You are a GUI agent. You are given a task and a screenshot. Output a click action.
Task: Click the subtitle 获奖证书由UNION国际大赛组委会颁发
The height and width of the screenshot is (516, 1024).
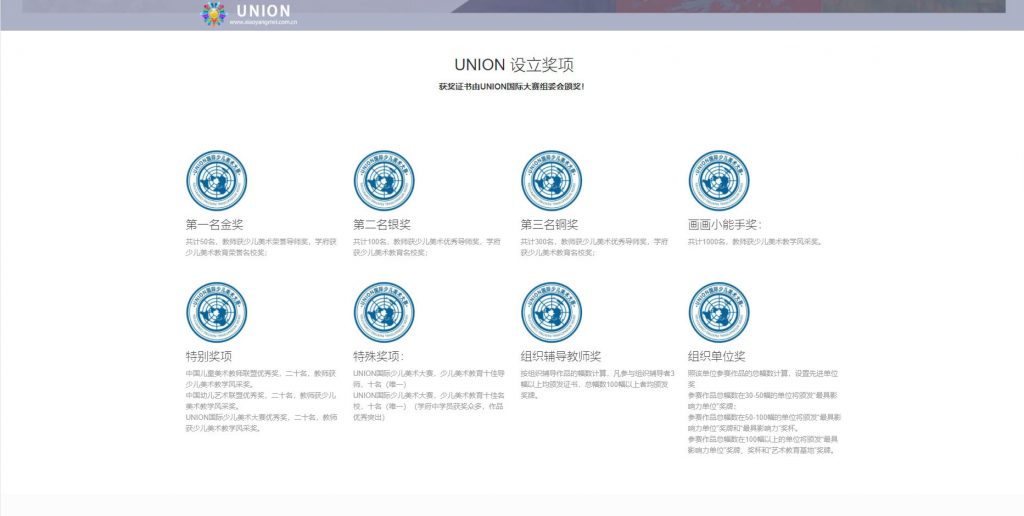point(512,86)
